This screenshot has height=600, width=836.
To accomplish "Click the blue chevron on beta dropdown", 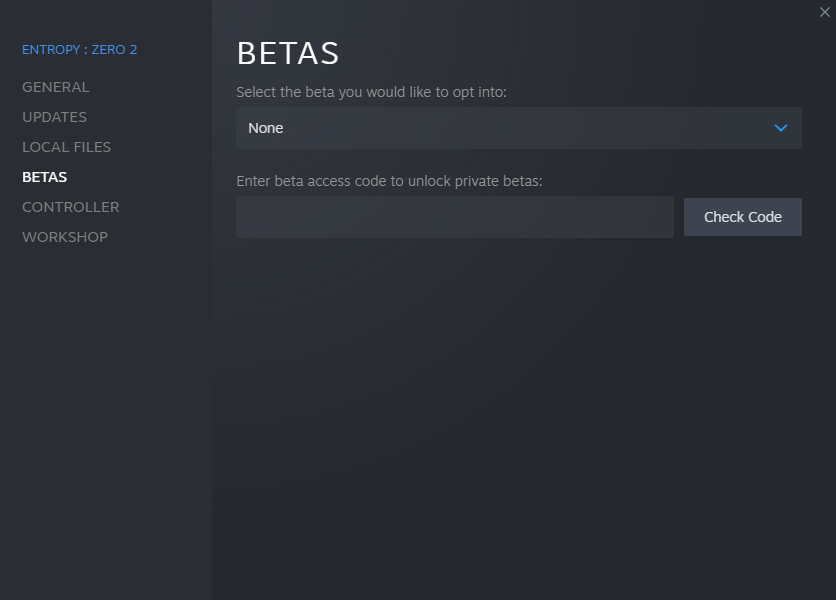I will (781, 128).
